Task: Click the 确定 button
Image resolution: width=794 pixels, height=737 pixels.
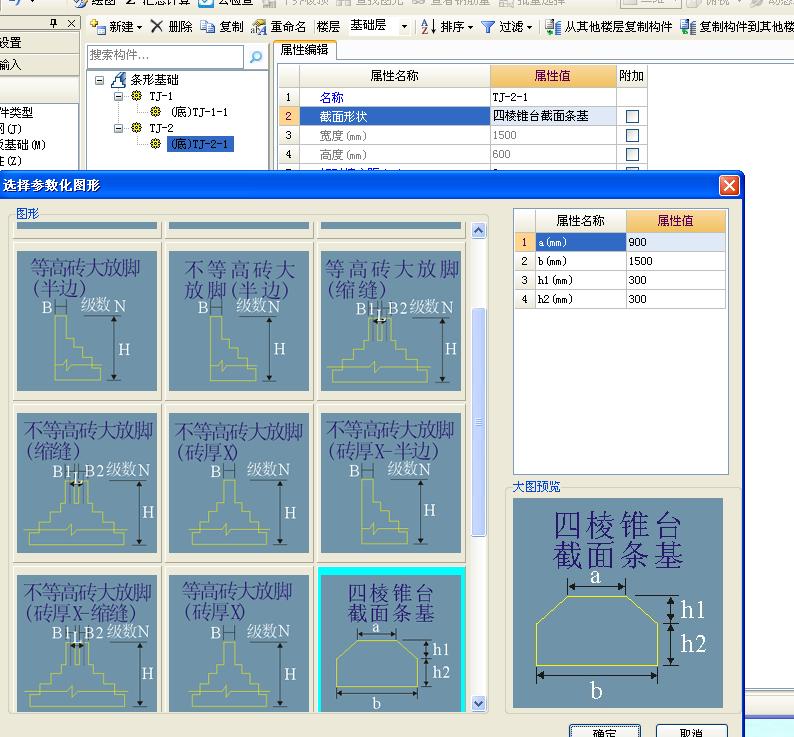Action: click(605, 731)
